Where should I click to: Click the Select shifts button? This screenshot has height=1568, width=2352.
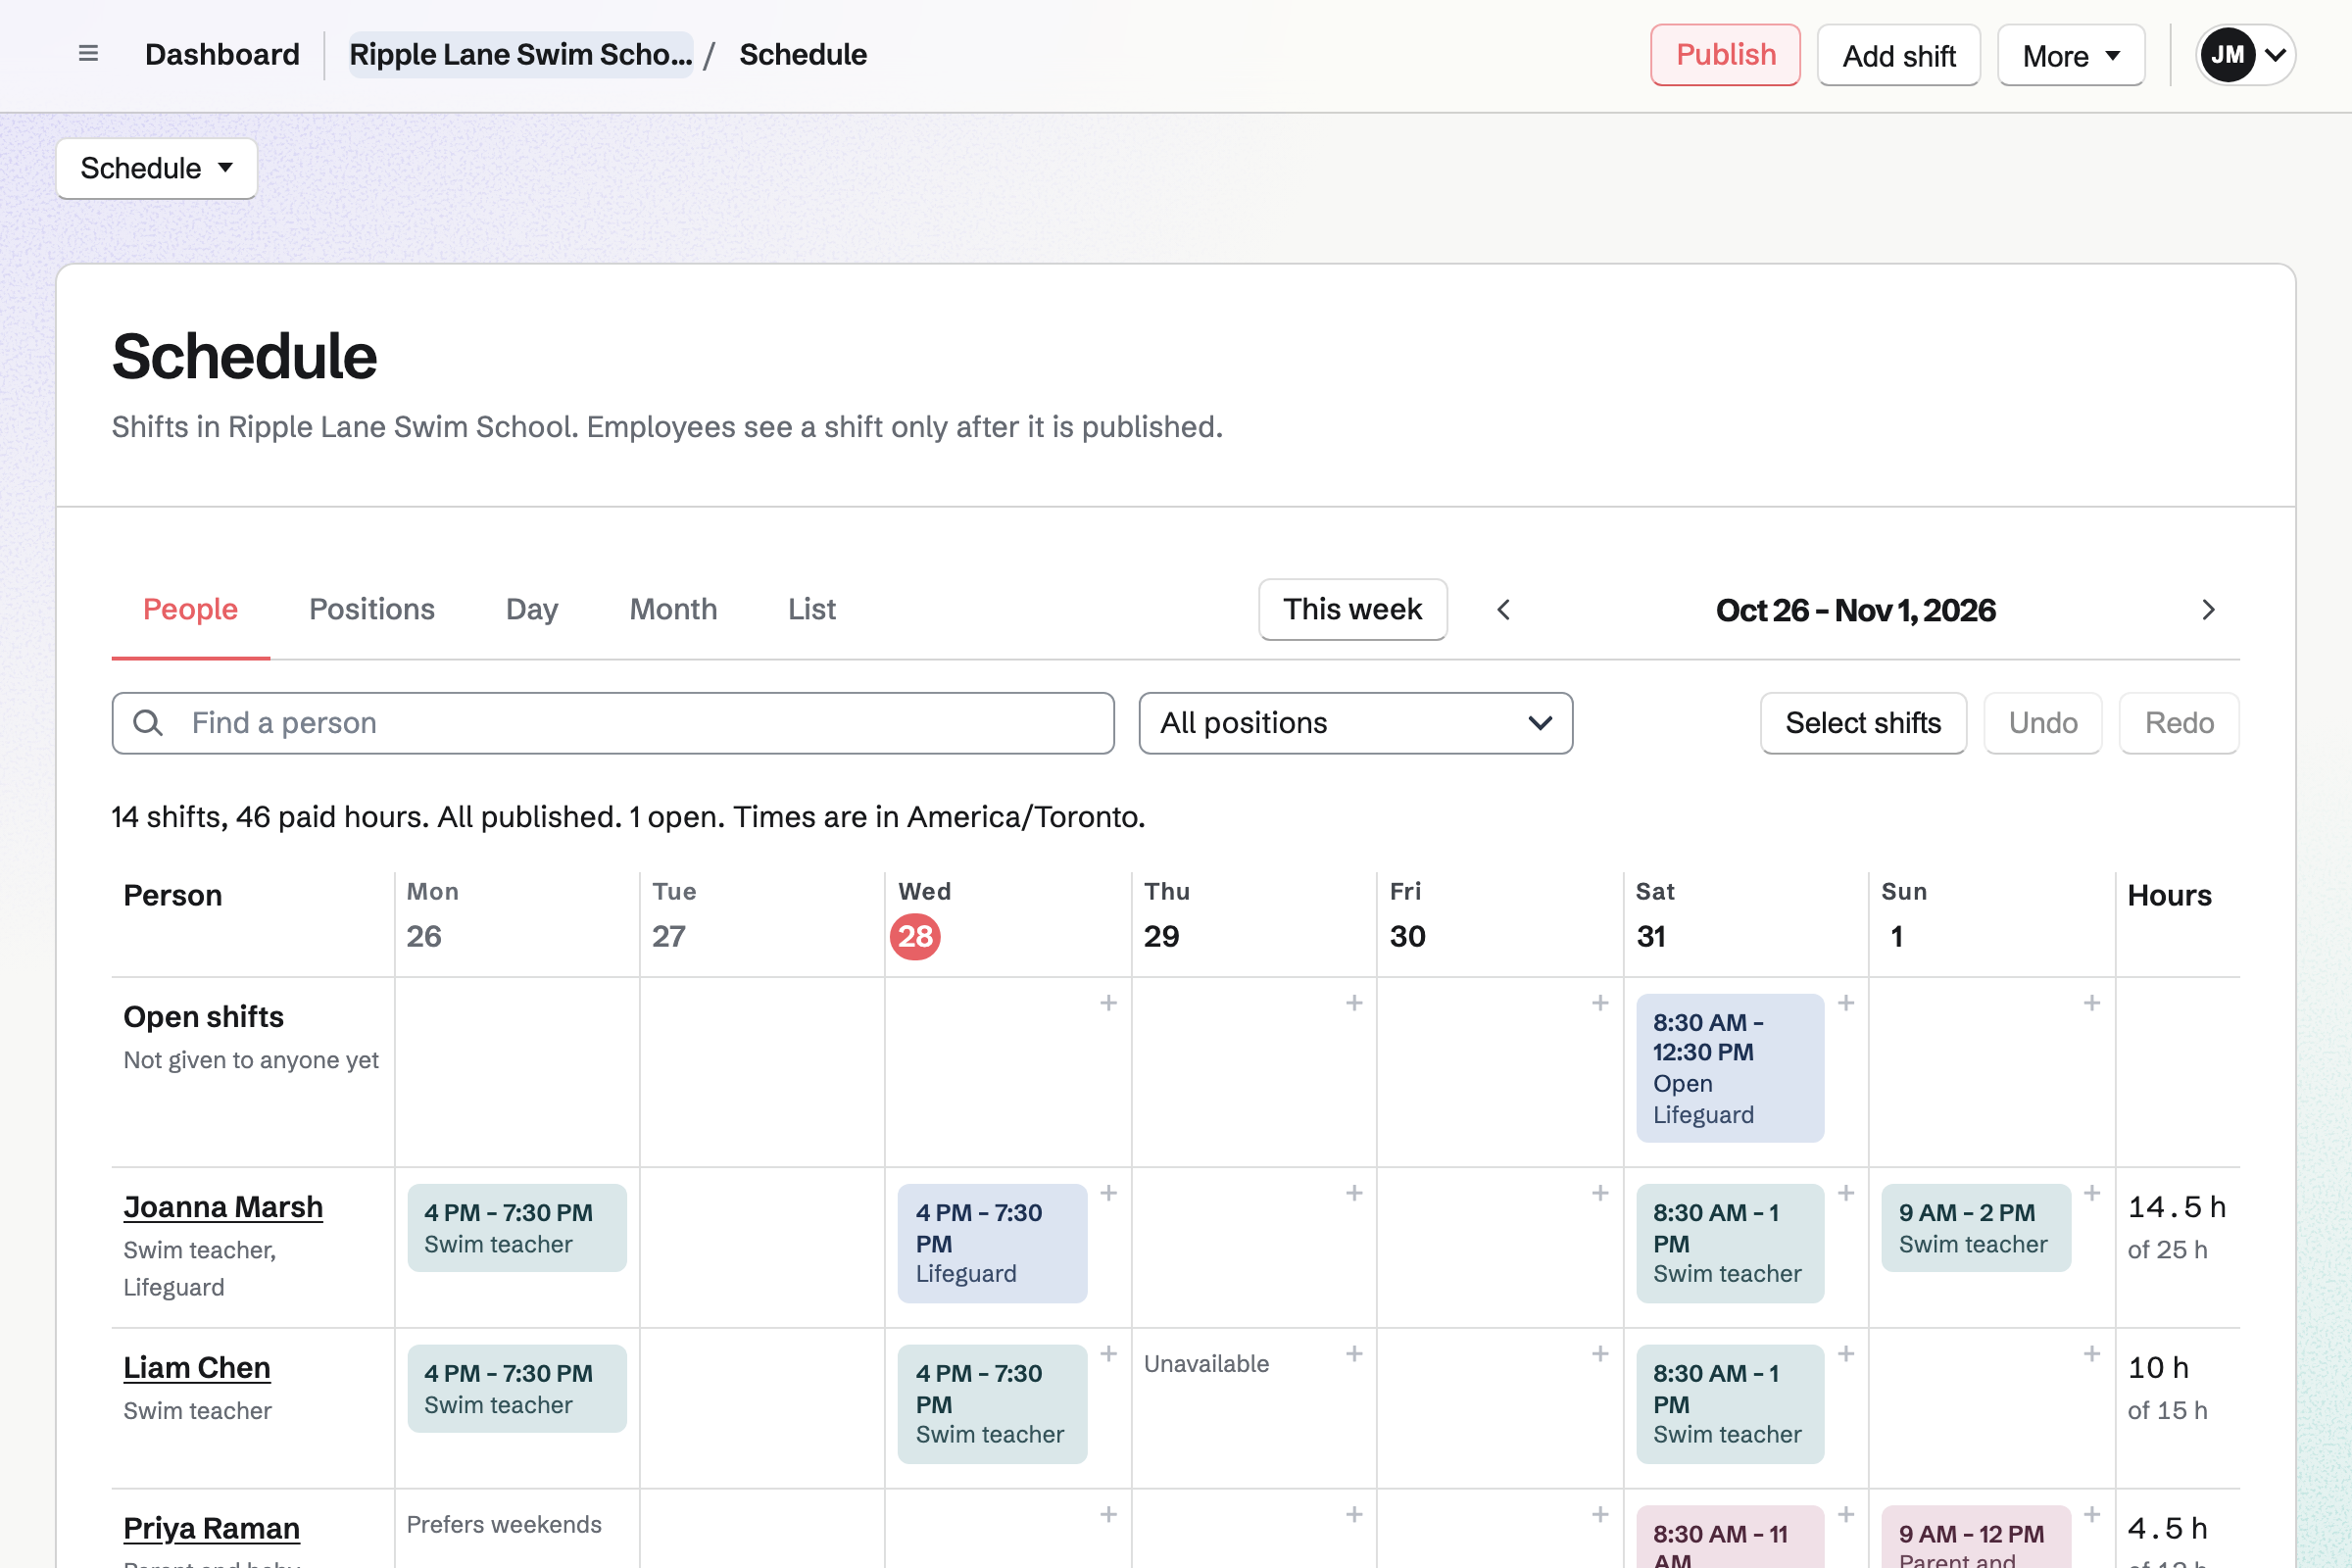tap(1863, 723)
